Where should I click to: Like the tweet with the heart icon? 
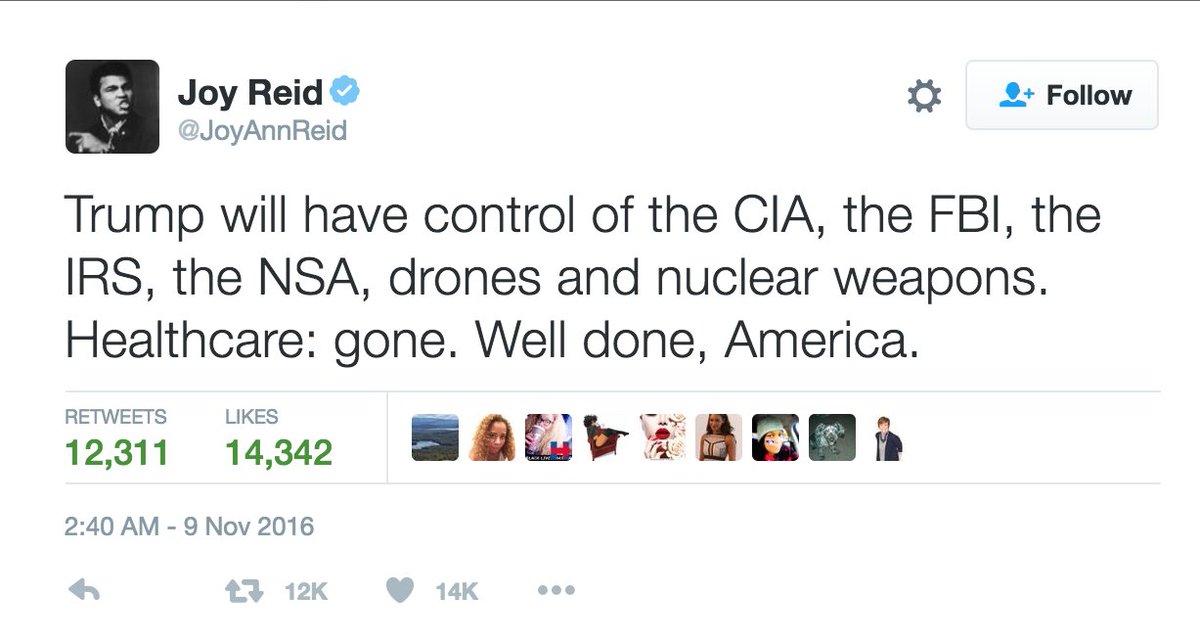400,591
